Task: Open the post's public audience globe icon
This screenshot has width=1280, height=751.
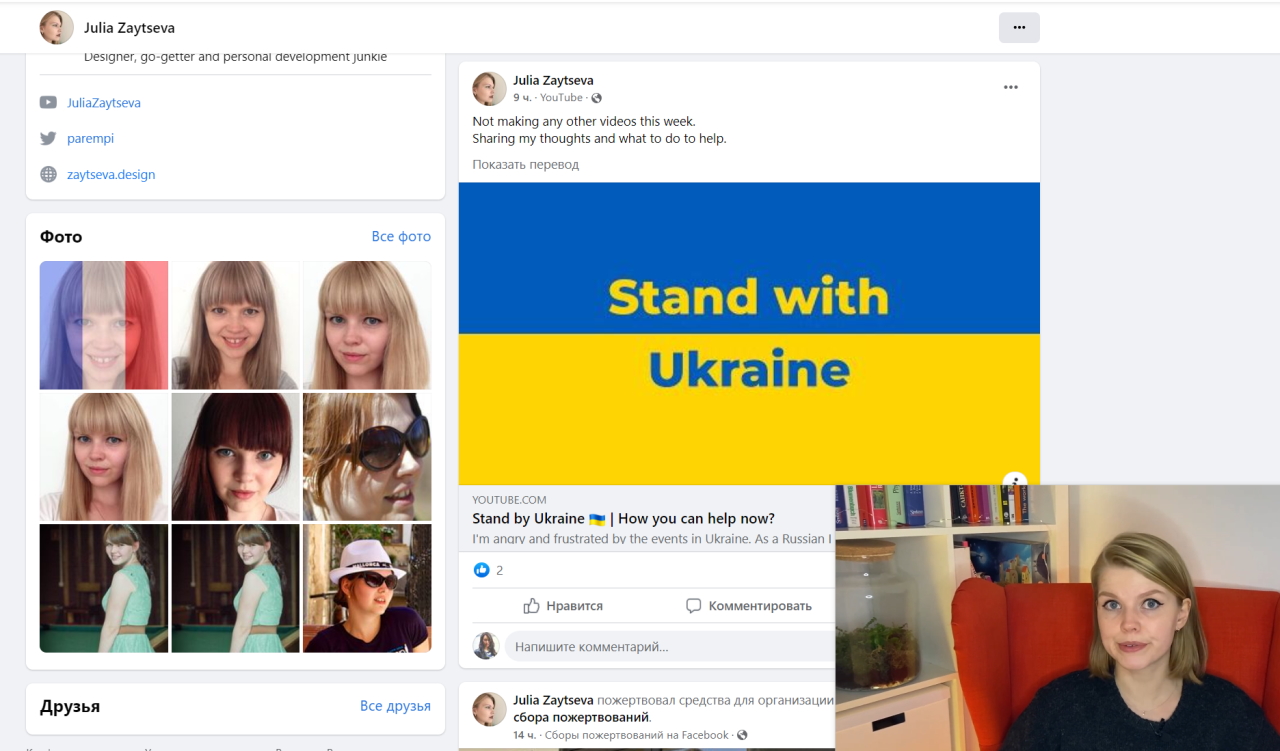Action: point(597,98)
